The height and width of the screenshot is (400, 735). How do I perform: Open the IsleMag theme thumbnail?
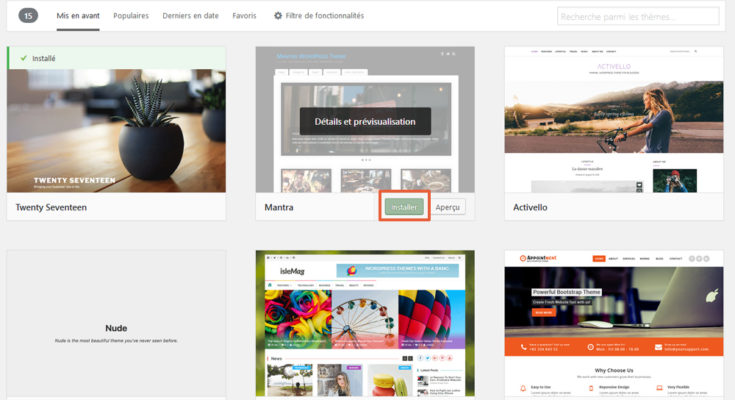365,323
